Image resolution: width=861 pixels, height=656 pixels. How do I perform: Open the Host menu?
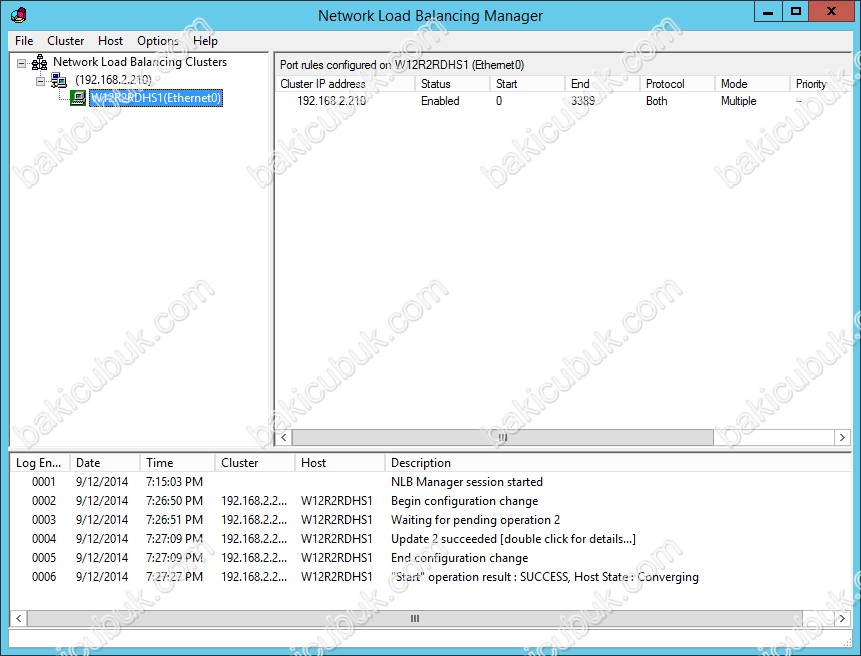click(110, 41)
